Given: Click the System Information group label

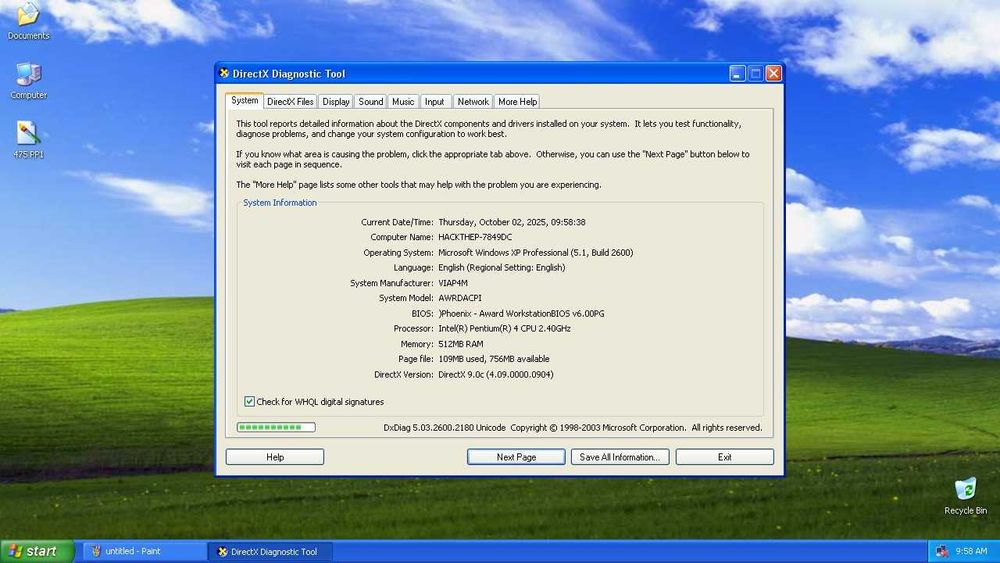Looking at the screenshot, I should (280, 203).
